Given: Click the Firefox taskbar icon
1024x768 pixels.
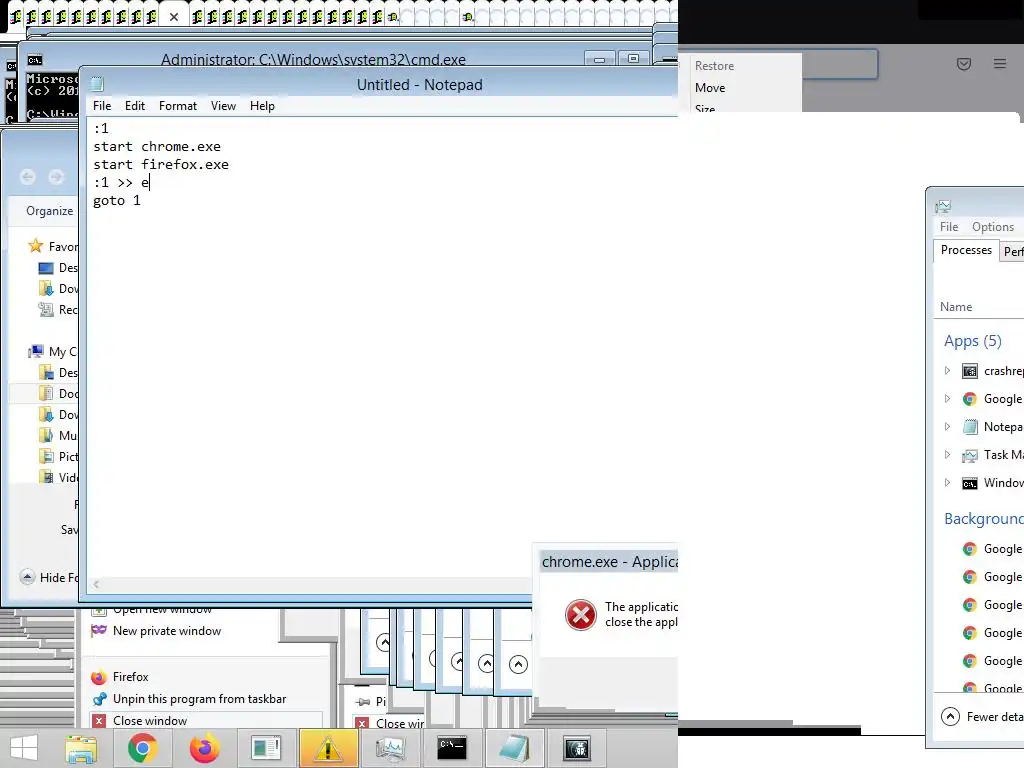Looking at the screenshot, I should [x=204, y=748].
